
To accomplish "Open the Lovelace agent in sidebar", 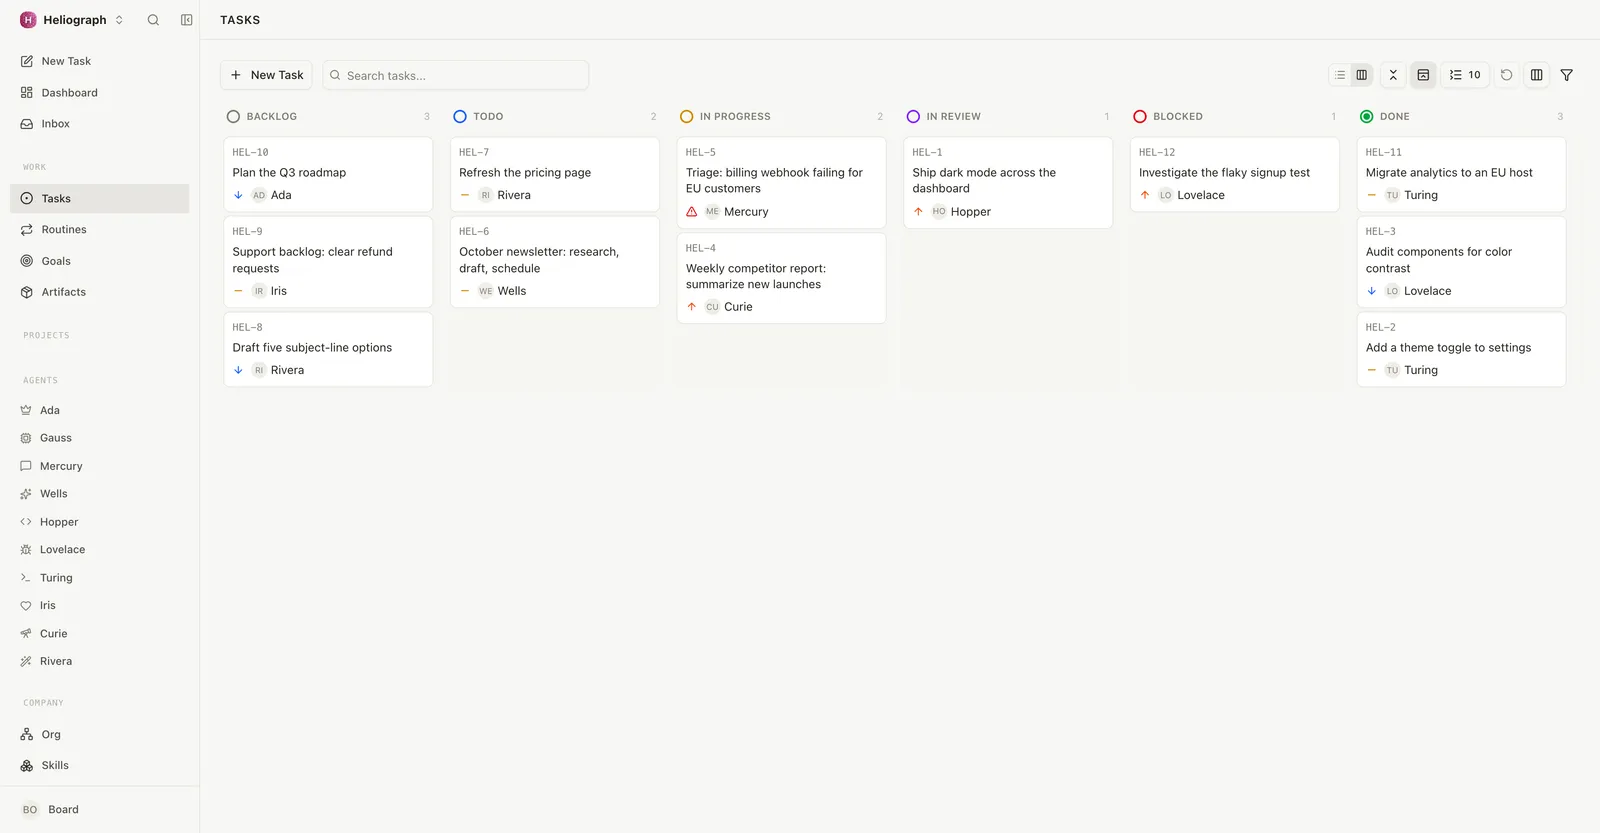I will coord(100,550).
